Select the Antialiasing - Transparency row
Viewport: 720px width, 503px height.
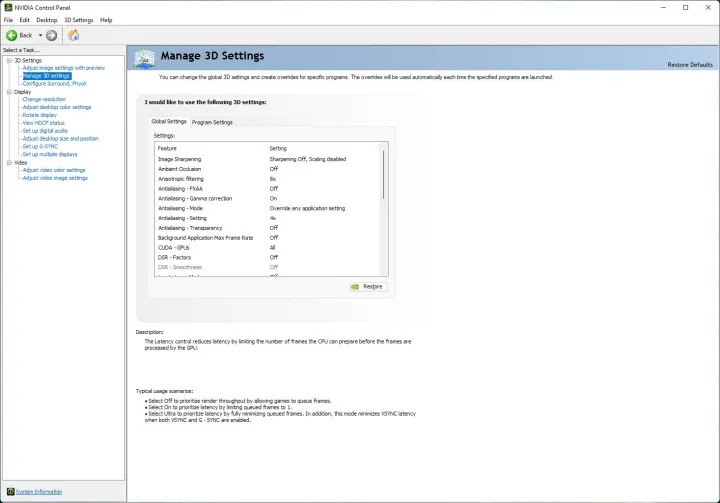(x=269, y=228)
